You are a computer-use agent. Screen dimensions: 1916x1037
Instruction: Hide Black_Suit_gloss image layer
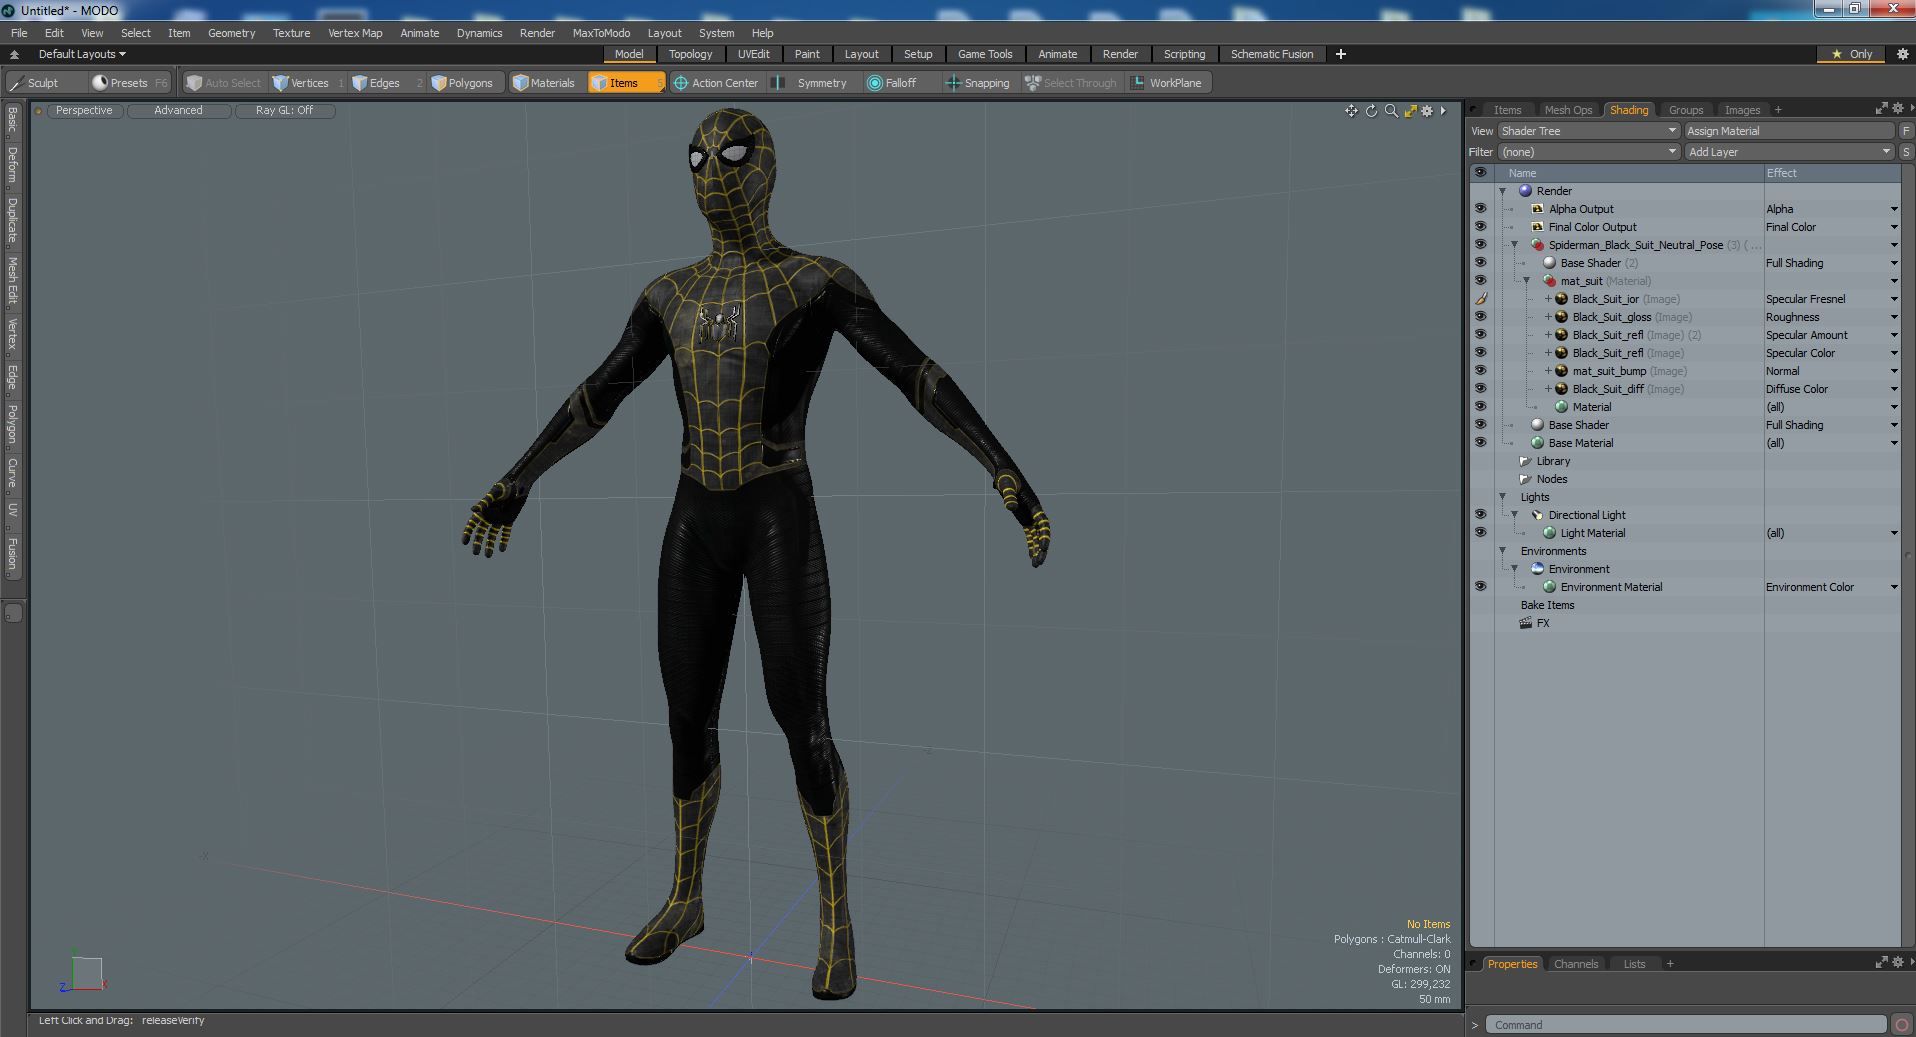click(x=1480, y=317)
